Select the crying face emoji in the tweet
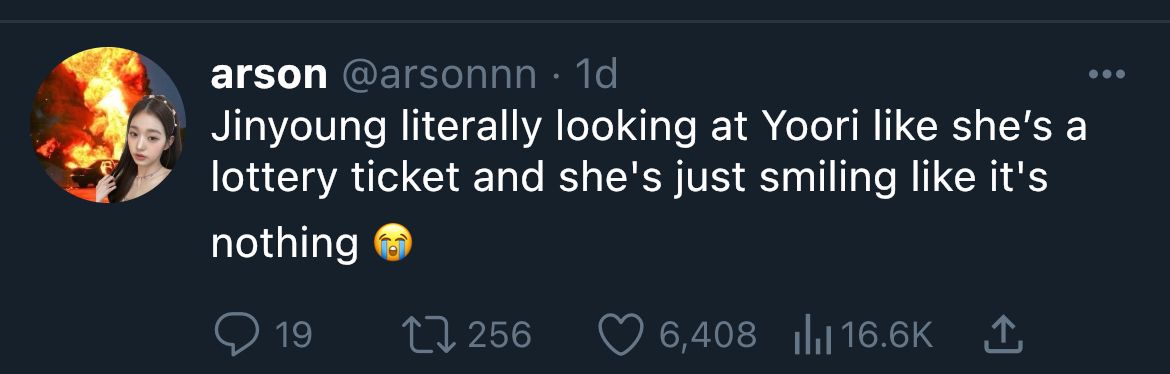Viewport: 1170px width, 374px height. coord(393,243)
